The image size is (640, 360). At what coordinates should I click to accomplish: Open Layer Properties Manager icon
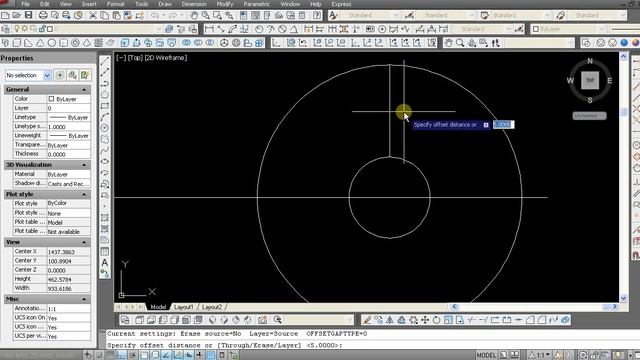tap(6, 29)
